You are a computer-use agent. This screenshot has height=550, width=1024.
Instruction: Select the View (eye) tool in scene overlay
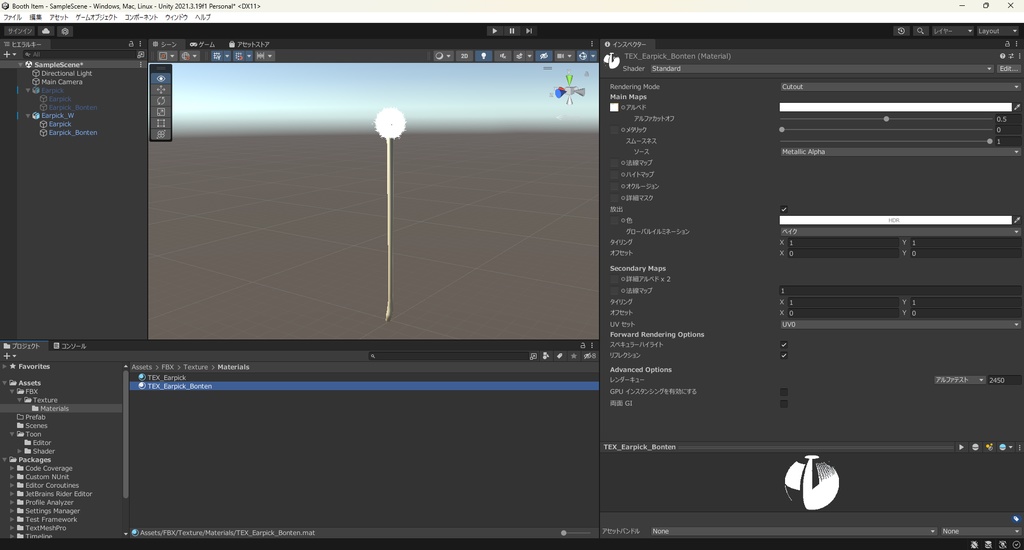(x=161, y=78)
